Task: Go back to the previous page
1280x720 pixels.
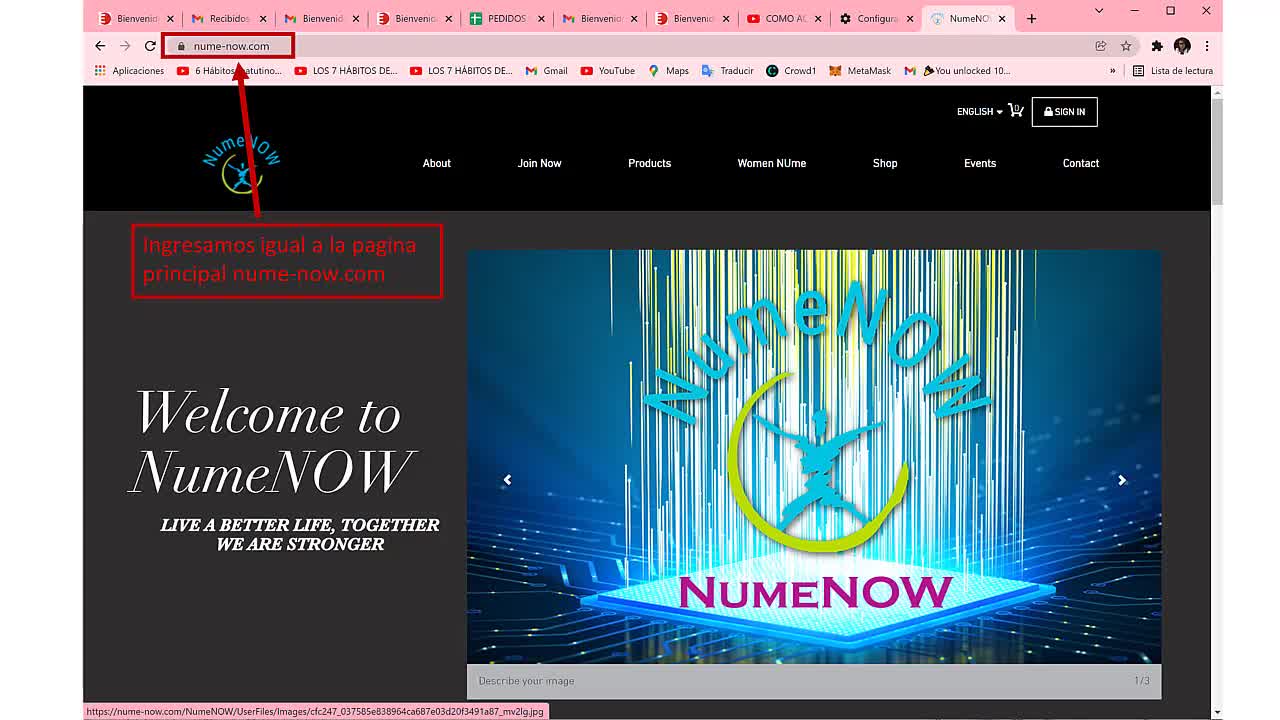Action: click(x=100, y=46)
